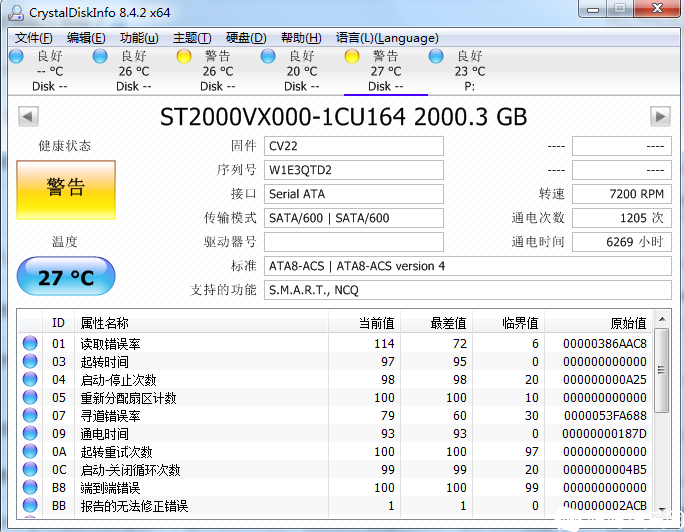Click the SATA/600 transfer mode field

(x=354, y=218)
